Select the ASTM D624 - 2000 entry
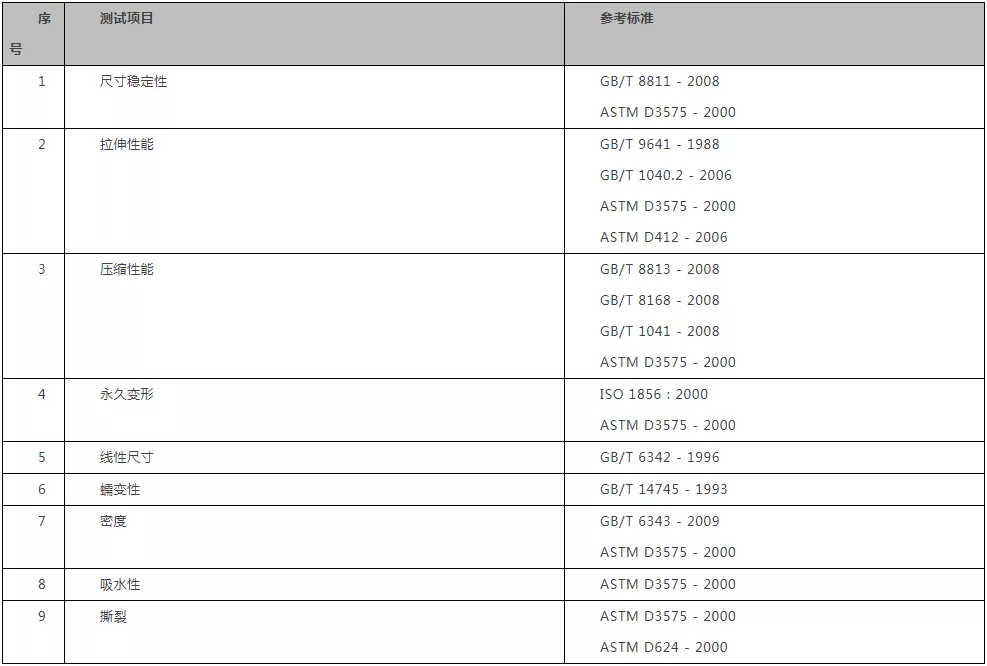The image size is (987, 666). tap(663, 648)
